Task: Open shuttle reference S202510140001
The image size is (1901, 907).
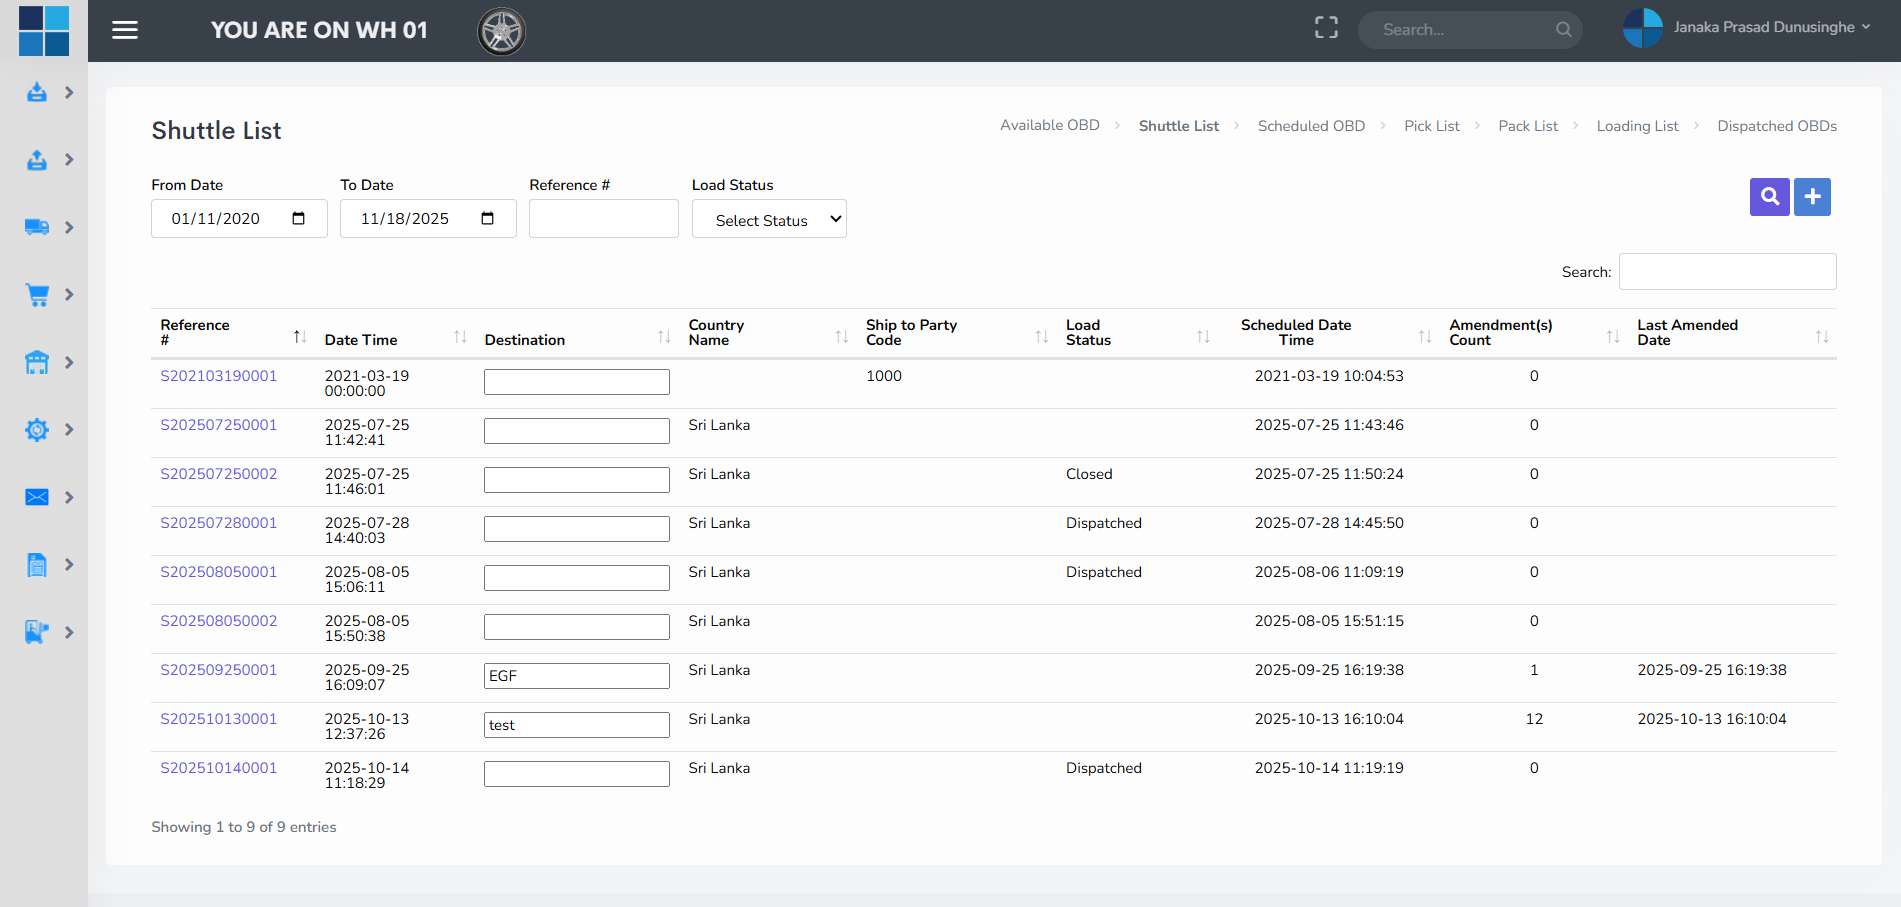Action: [x=219, y=768]
